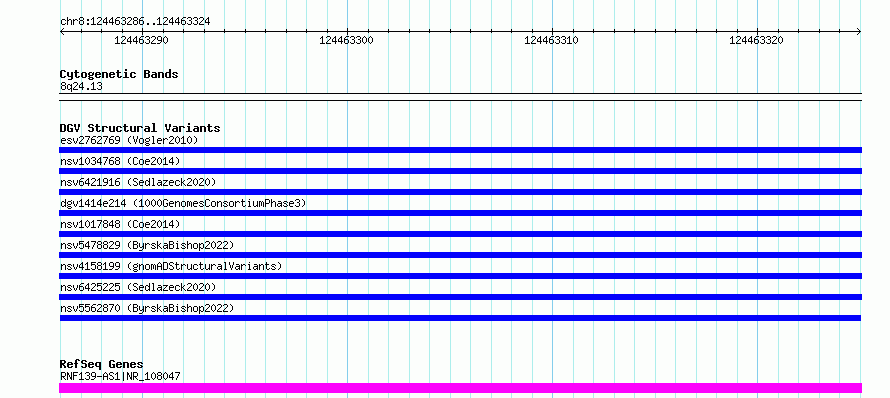Select the blue bar under nsv1034768
The image size is (890, 398).
point(460,171)
